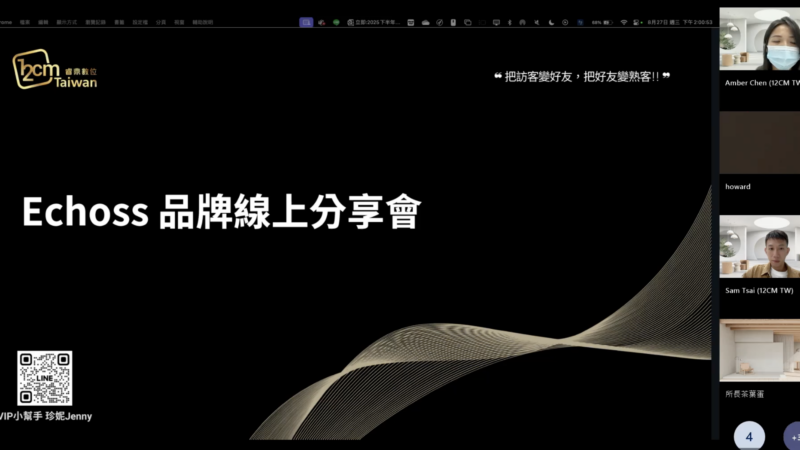Open the 設定檔 menu
800x450 pixels.
point(140,22)
